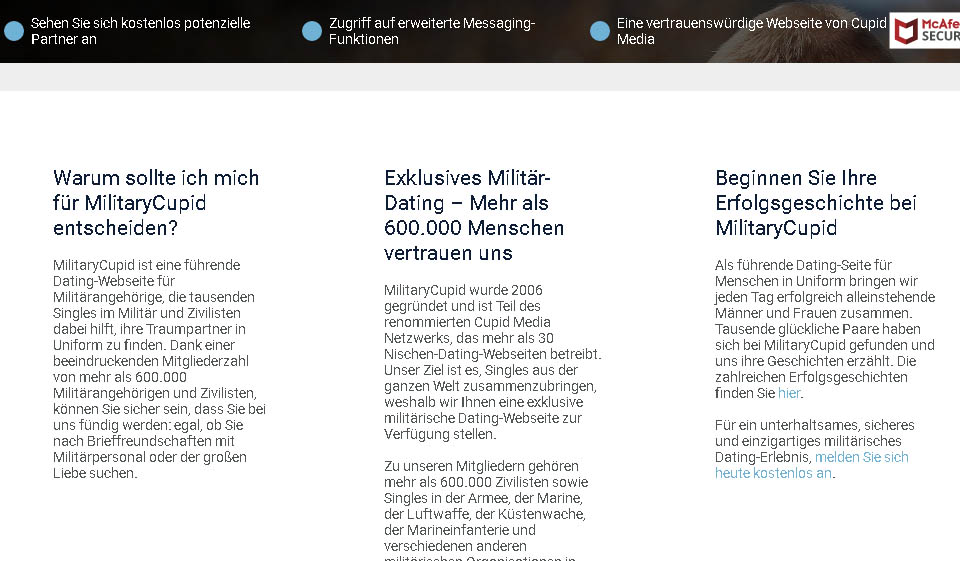Viewport: 960px width, 561px height.
Task: Click the paragraph starting "MilitaryCupid wurde 2006 gegründet"
Action: (490, 362)
